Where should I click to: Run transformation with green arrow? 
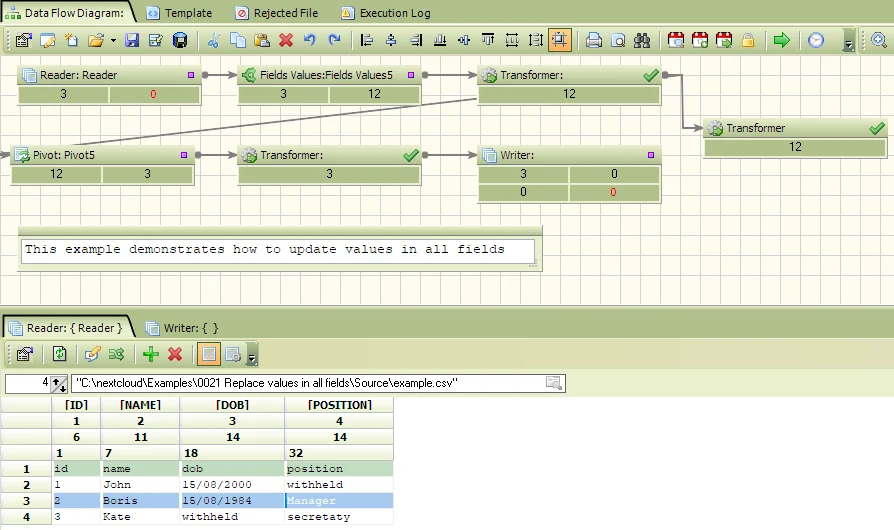click(782, 40)
